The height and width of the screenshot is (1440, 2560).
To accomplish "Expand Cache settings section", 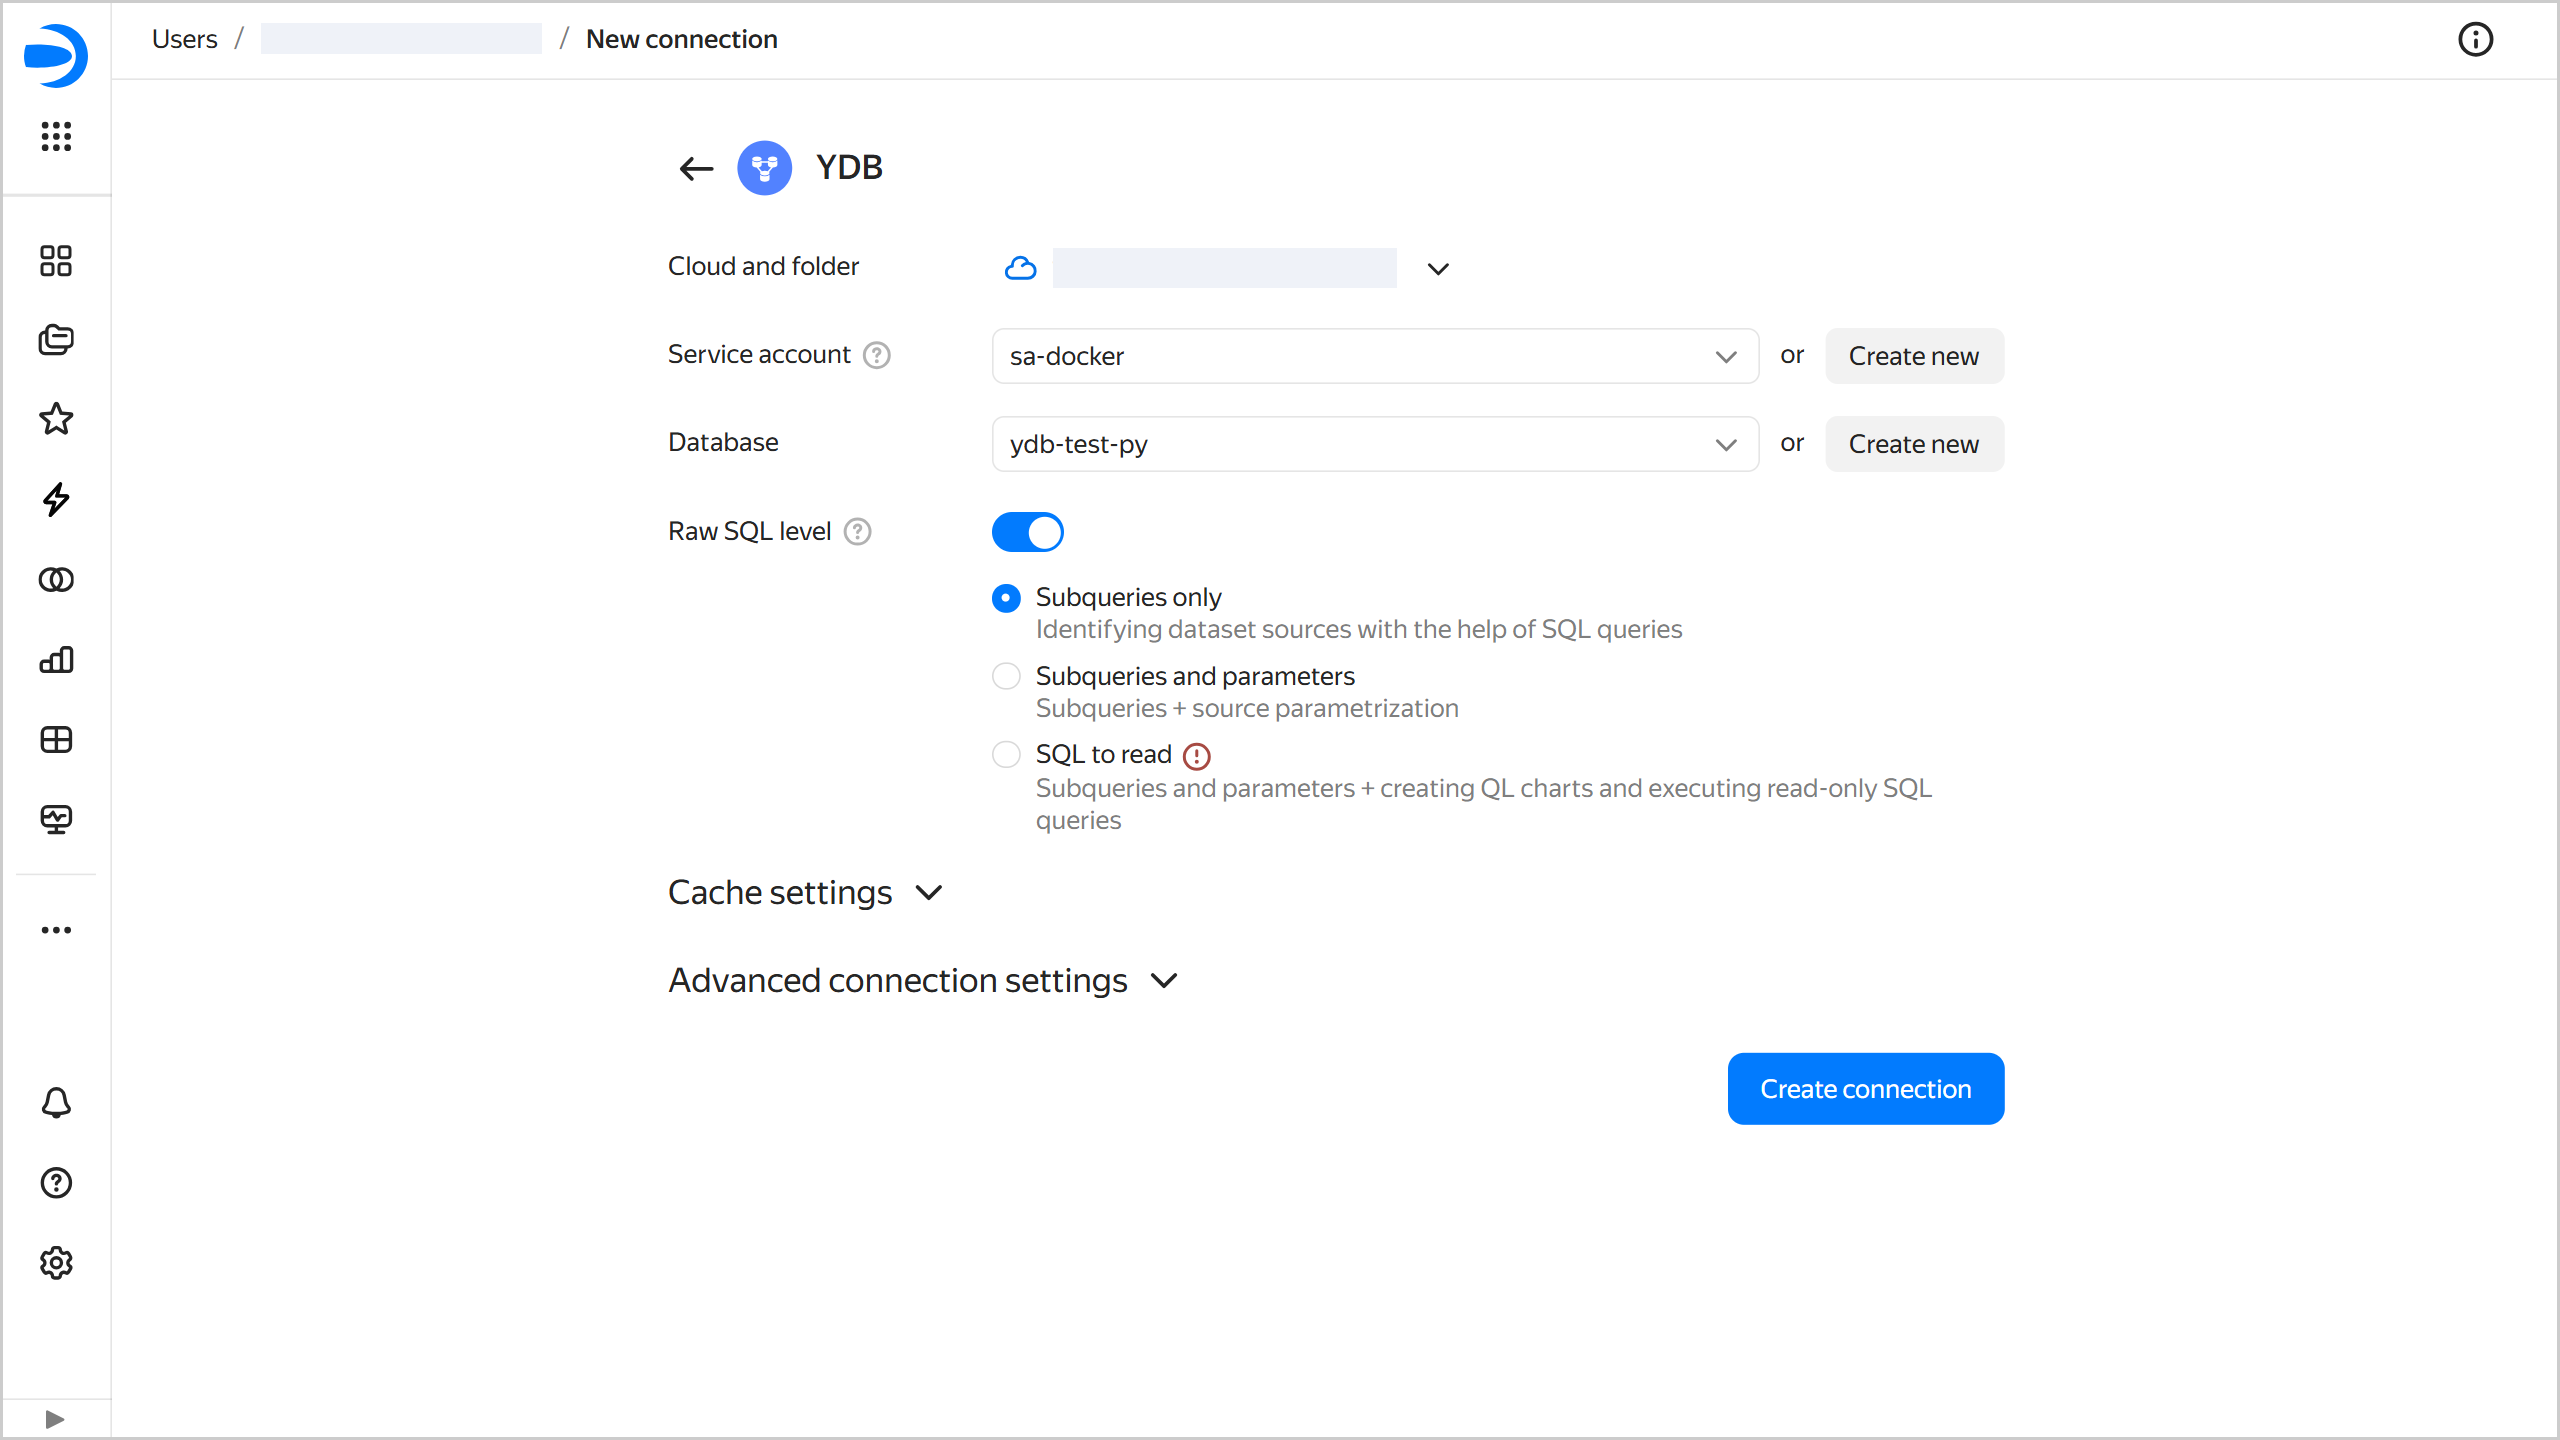I will pyautogui.click(x=806, y=892).
